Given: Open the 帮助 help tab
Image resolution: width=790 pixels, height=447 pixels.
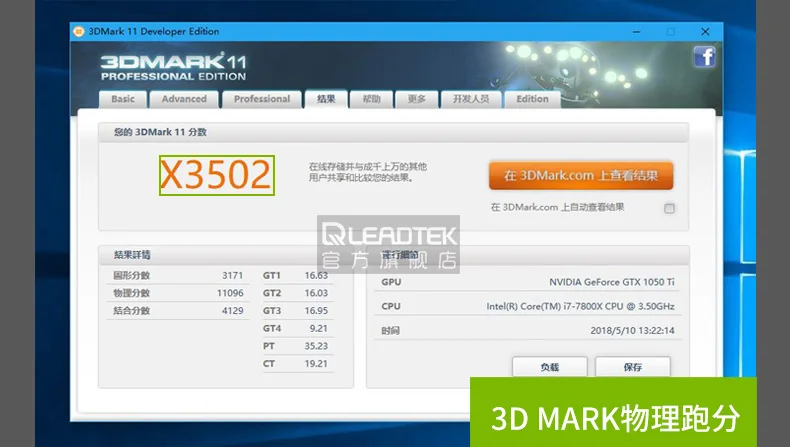Looking at the screenshot, I should click(x=371, y=99).
